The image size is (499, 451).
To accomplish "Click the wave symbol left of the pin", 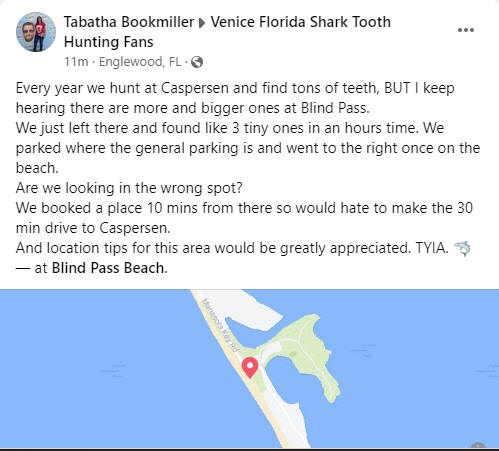I will click(x=113, y=370).
